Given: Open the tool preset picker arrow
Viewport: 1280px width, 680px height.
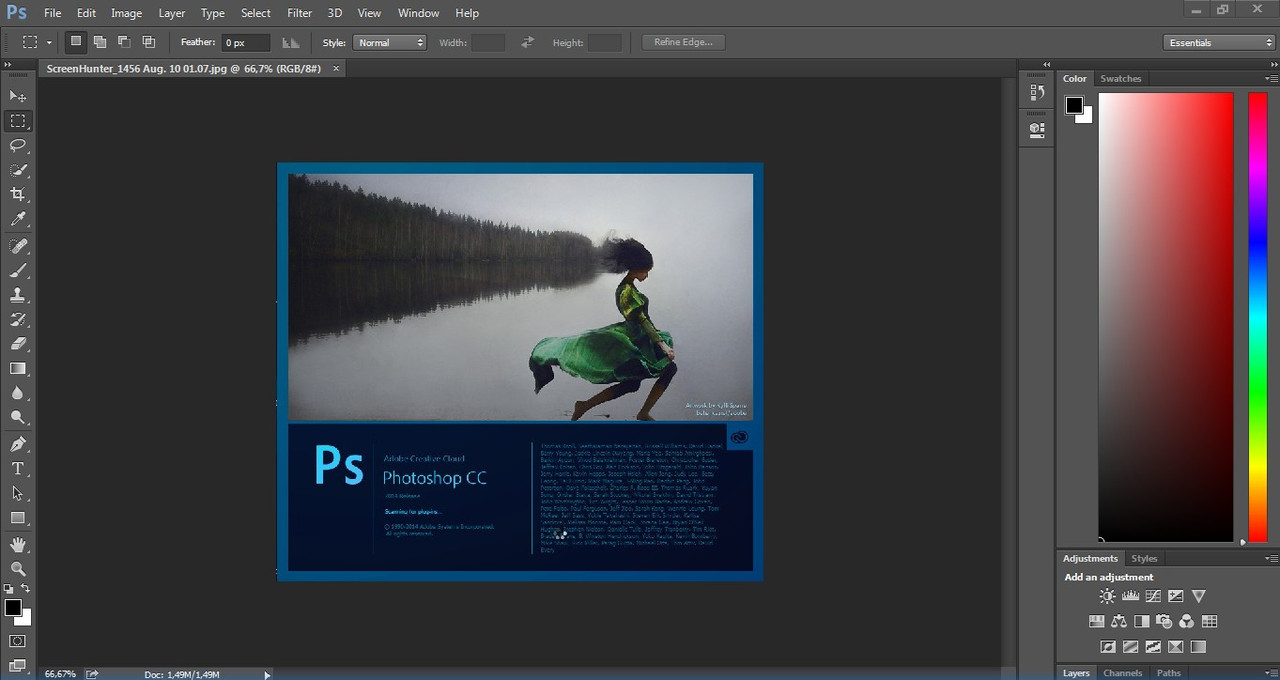Looking at the screenshot, I should pyautogui.click(x=48, y=43).
